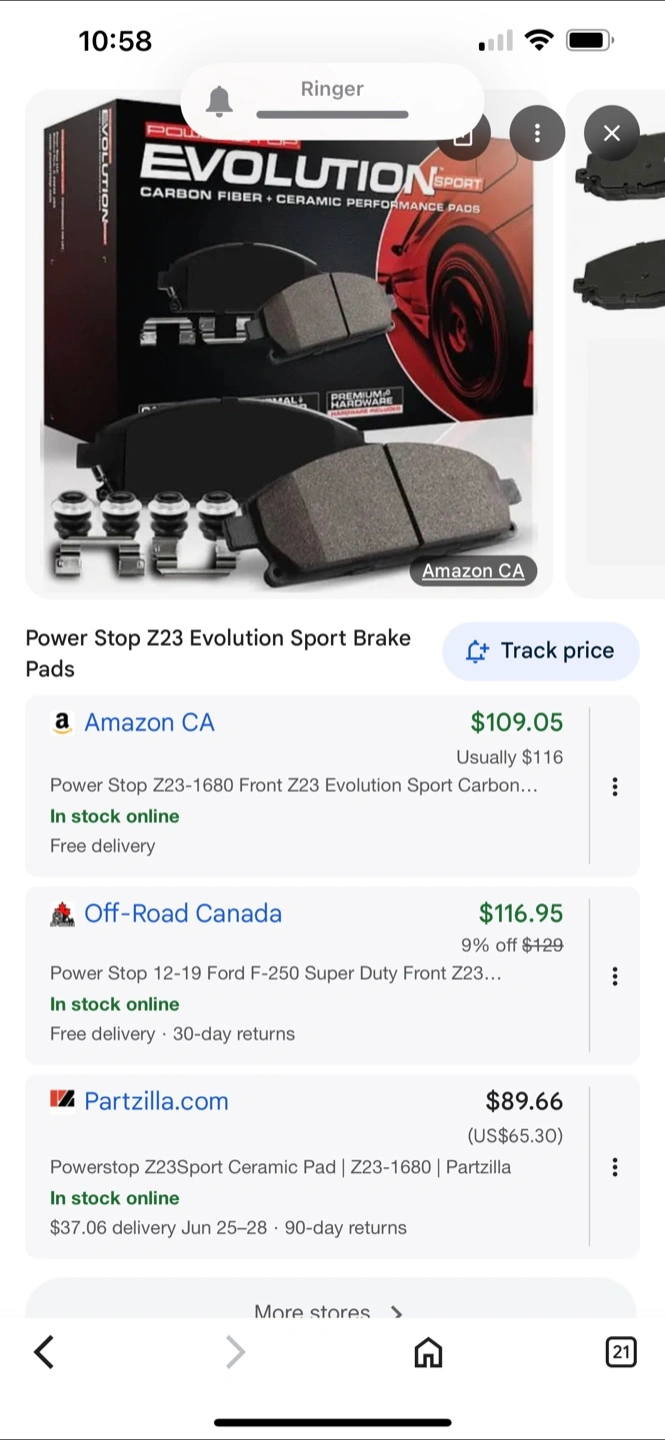Adjust the Ringer volume slider
This screenshot has height=1440, width=665.
pos(332,115)
